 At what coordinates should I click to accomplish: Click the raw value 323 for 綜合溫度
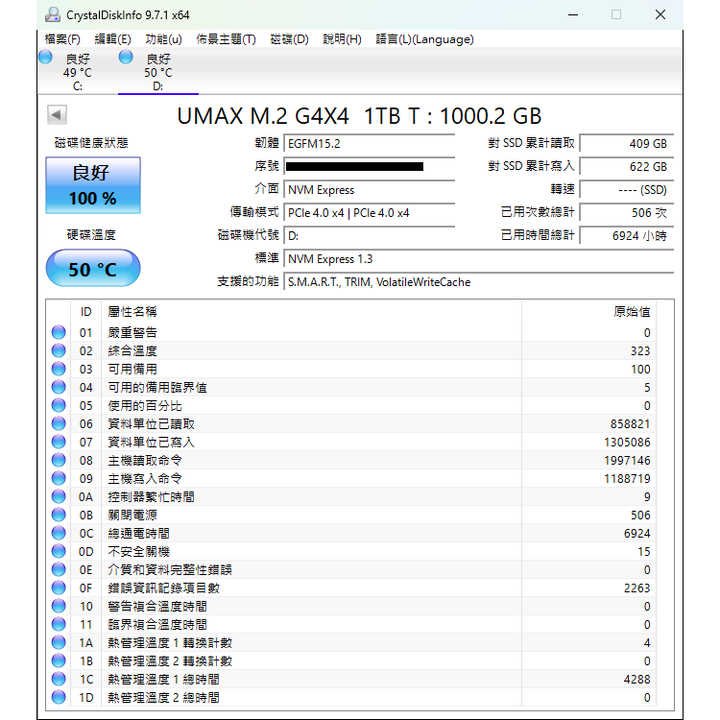(x=640, y=351)
